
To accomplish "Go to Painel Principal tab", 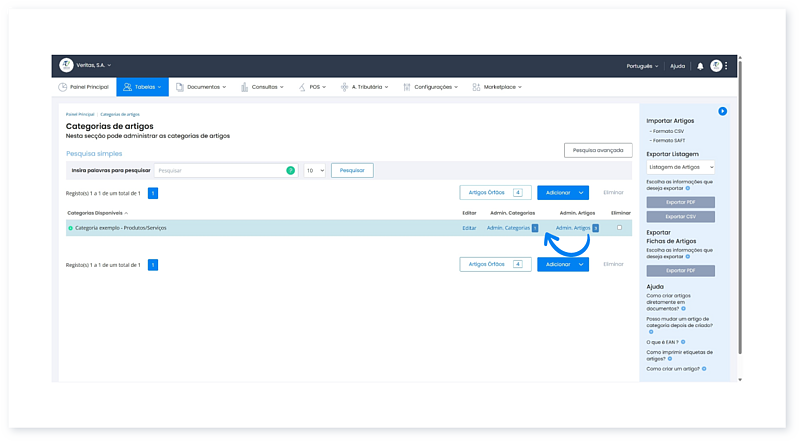I will 83,87.
